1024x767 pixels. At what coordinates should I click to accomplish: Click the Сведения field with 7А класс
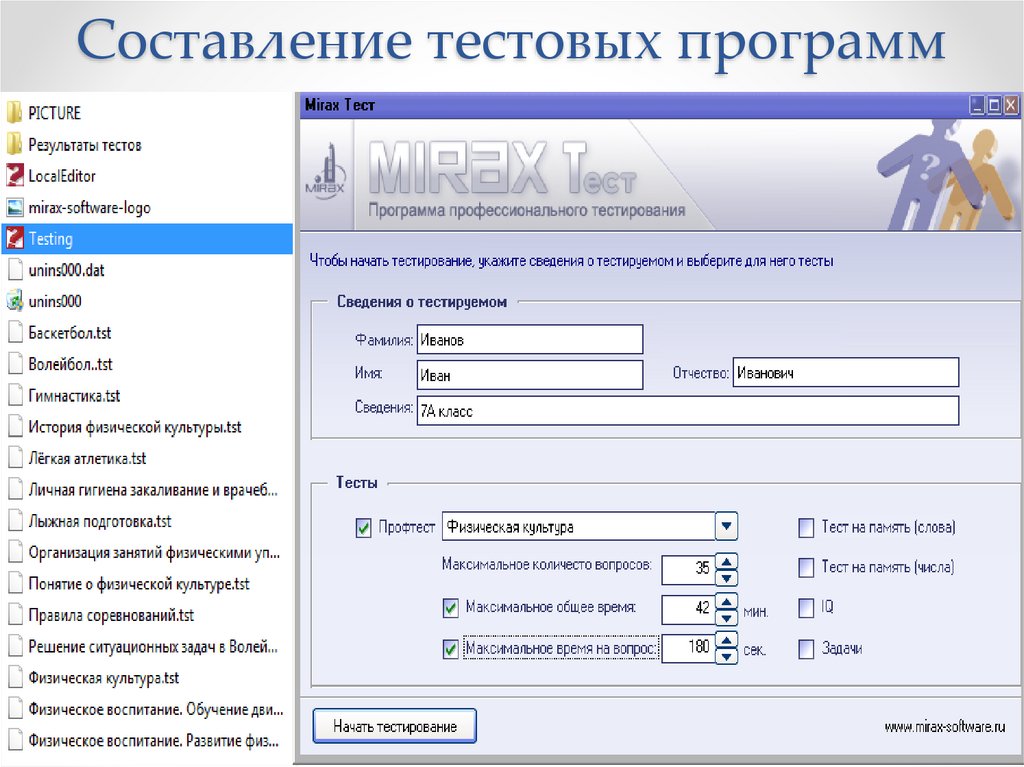(x=688, y=411)
